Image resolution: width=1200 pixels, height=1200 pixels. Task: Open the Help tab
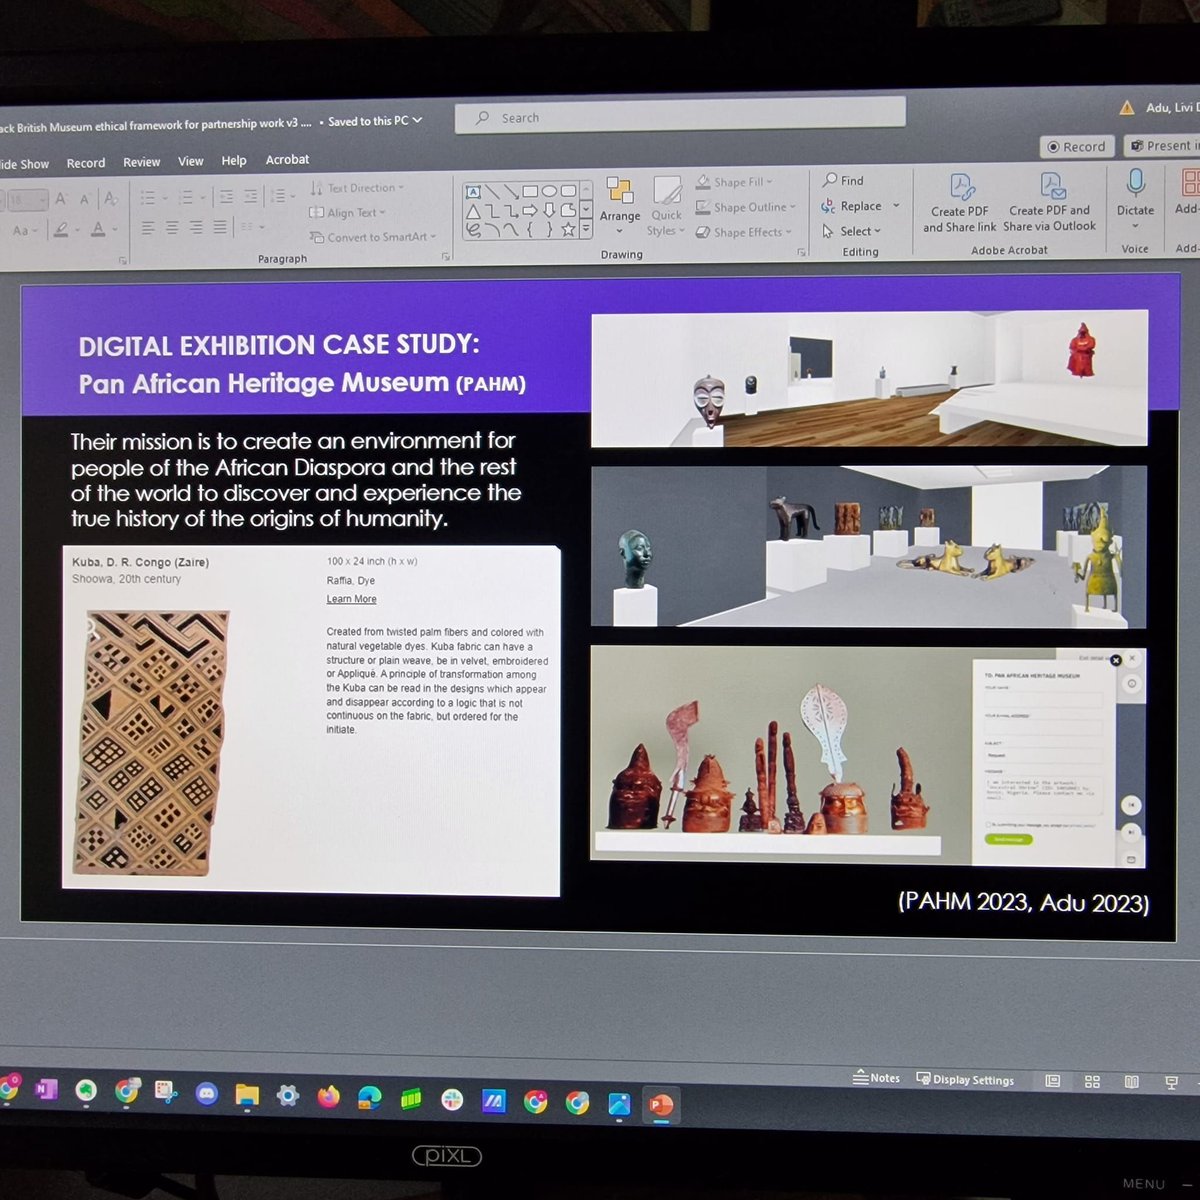click(234, 160)
